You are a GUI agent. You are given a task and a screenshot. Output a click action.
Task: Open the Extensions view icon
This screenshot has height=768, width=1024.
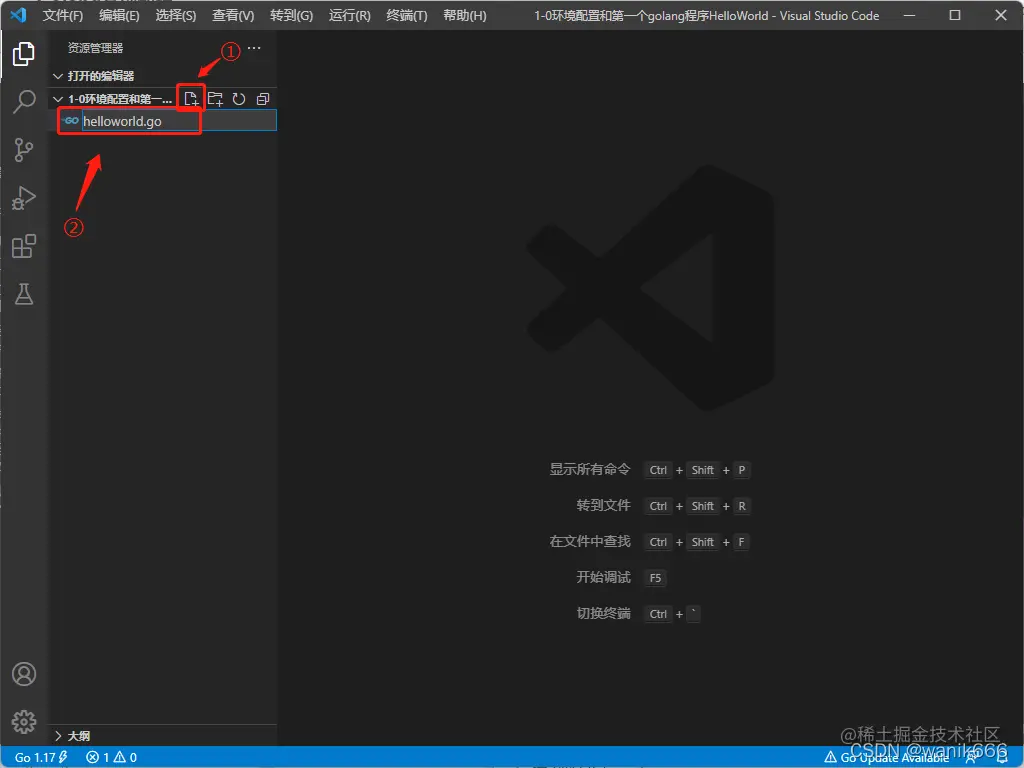pos(24,246)
